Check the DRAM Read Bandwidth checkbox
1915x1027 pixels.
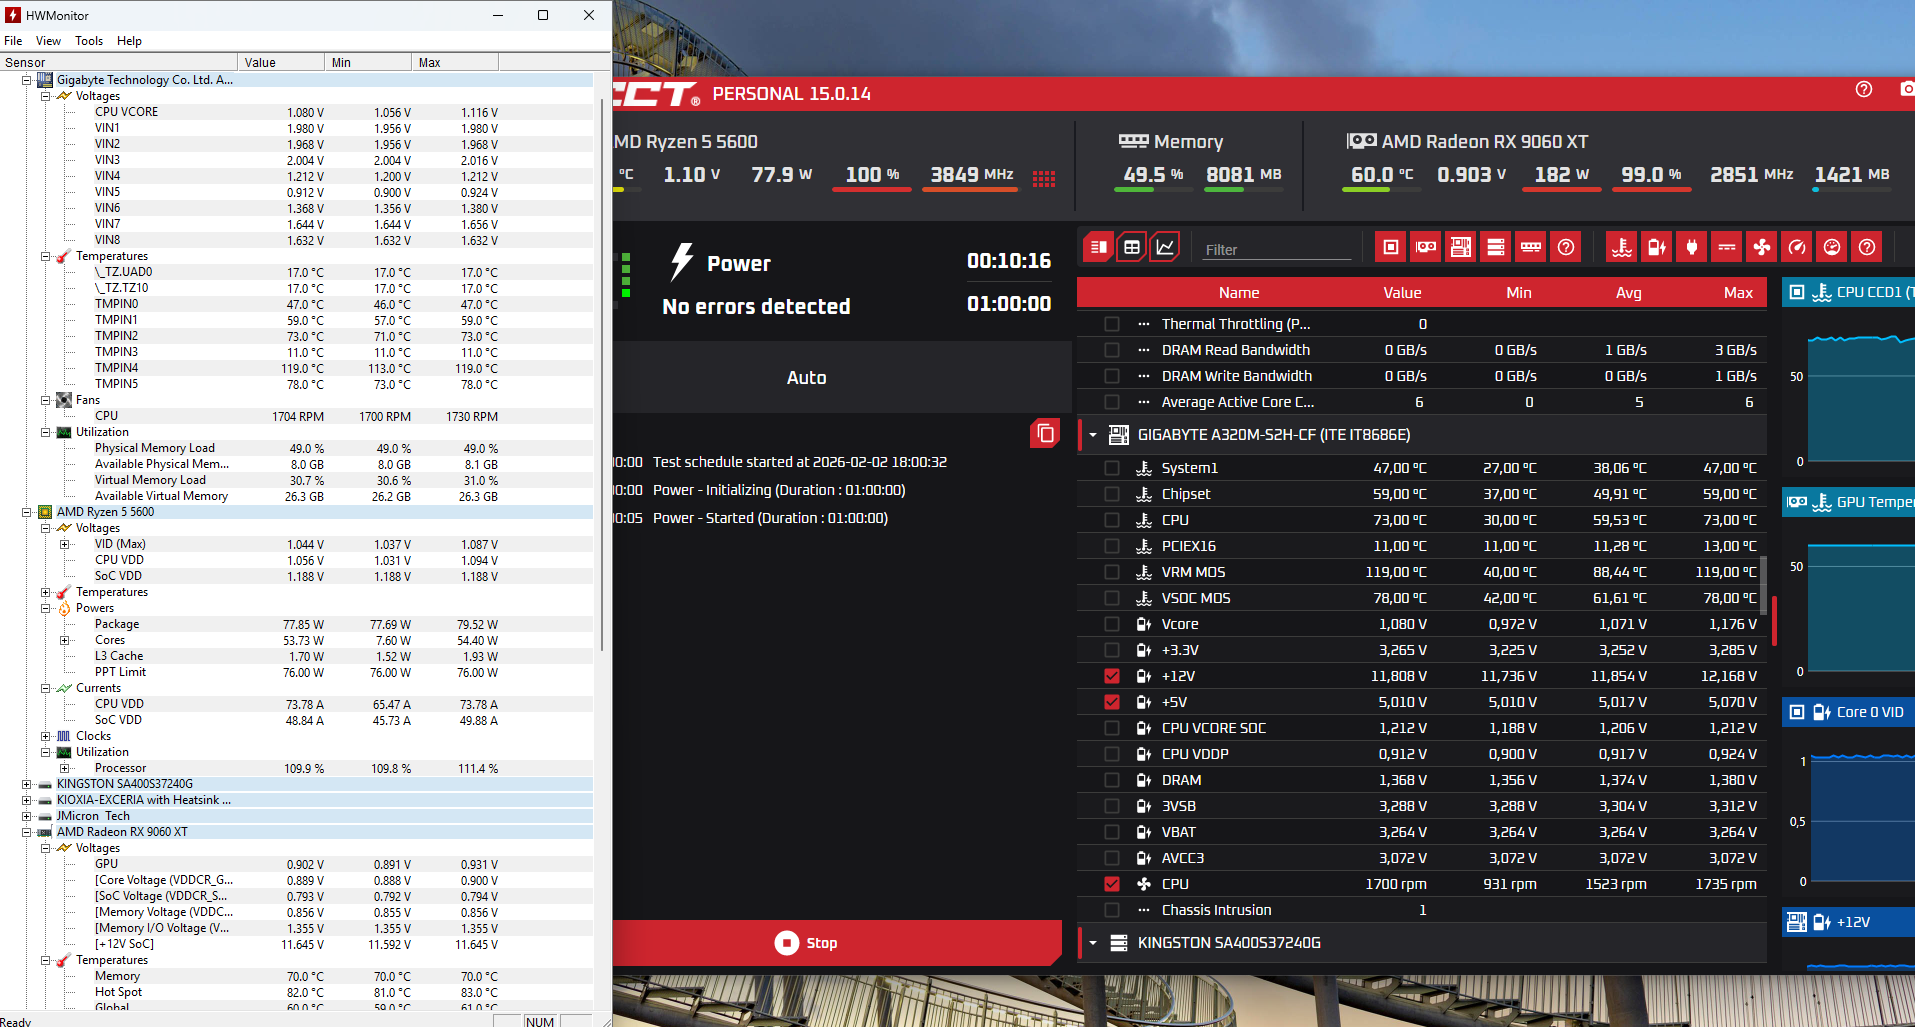(1112, 350)
